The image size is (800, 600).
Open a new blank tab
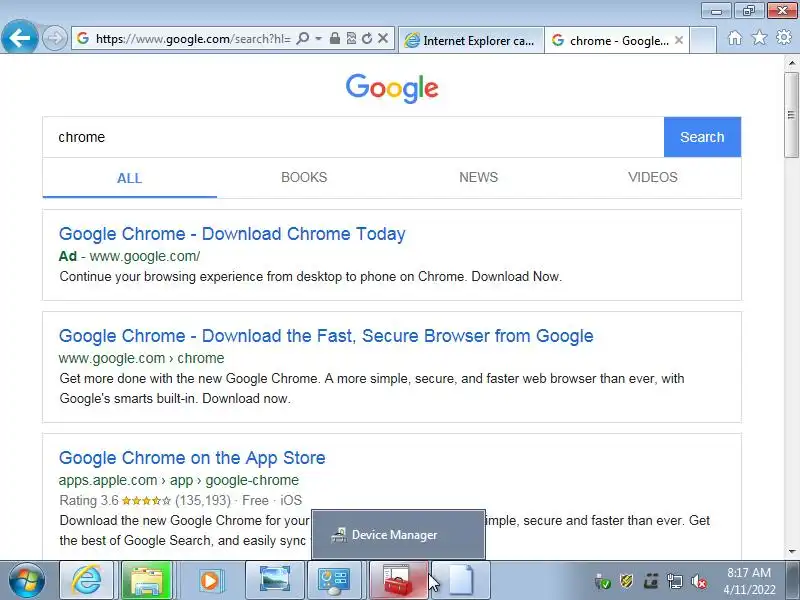click(703, 40)
